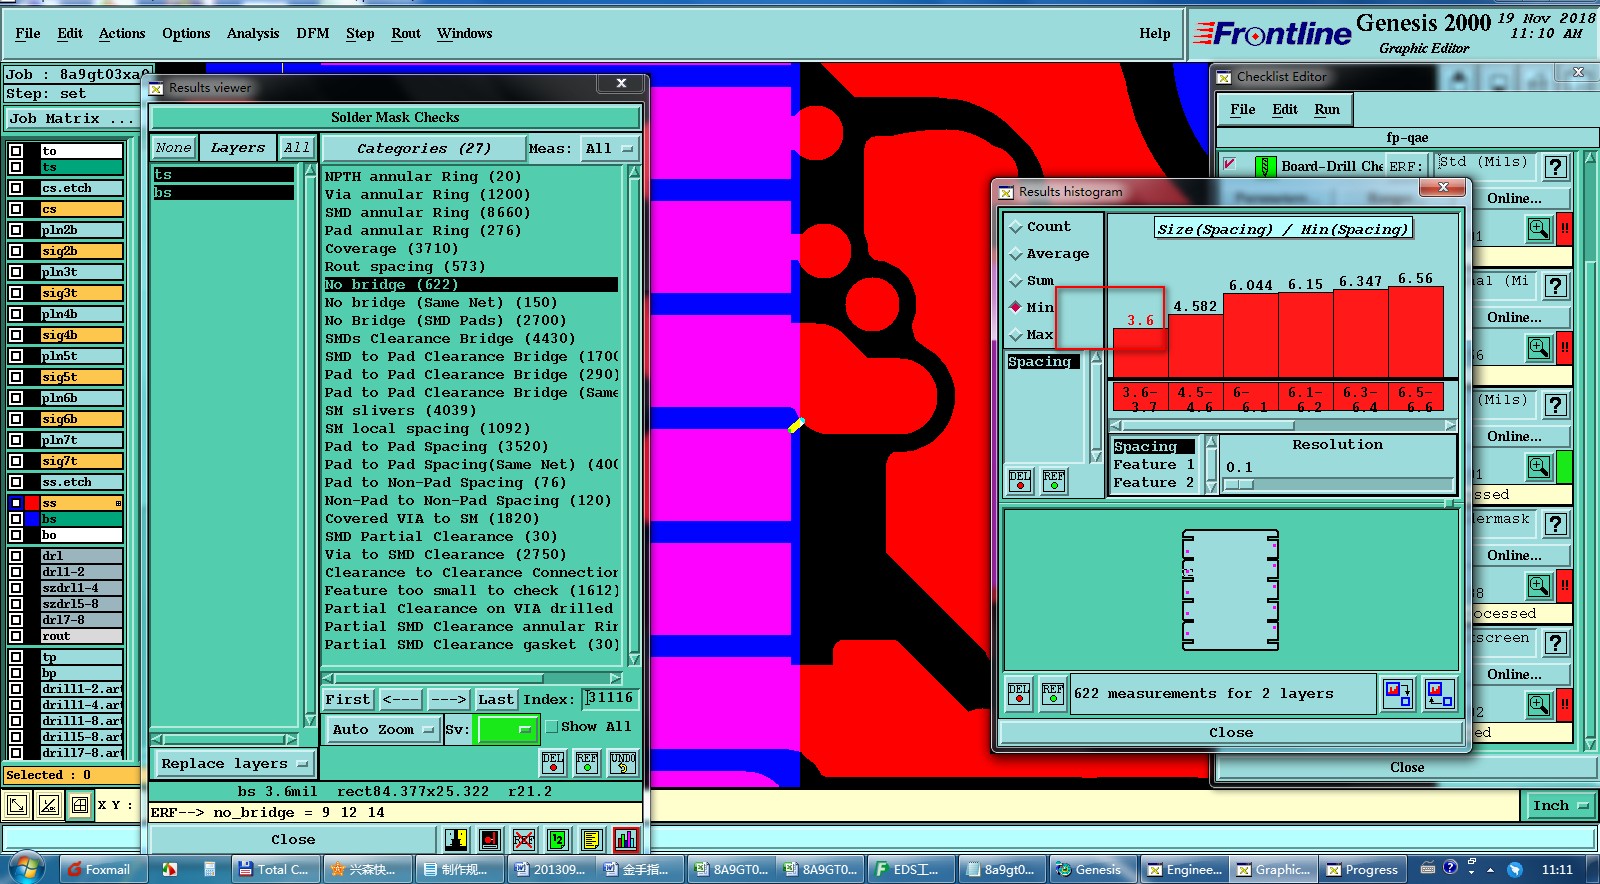Click scroll-up arrow of categories list

[634, 172]
